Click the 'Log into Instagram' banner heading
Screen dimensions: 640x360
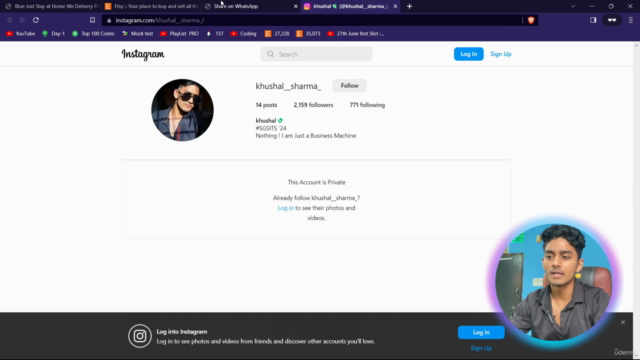(x=182, y=332)
